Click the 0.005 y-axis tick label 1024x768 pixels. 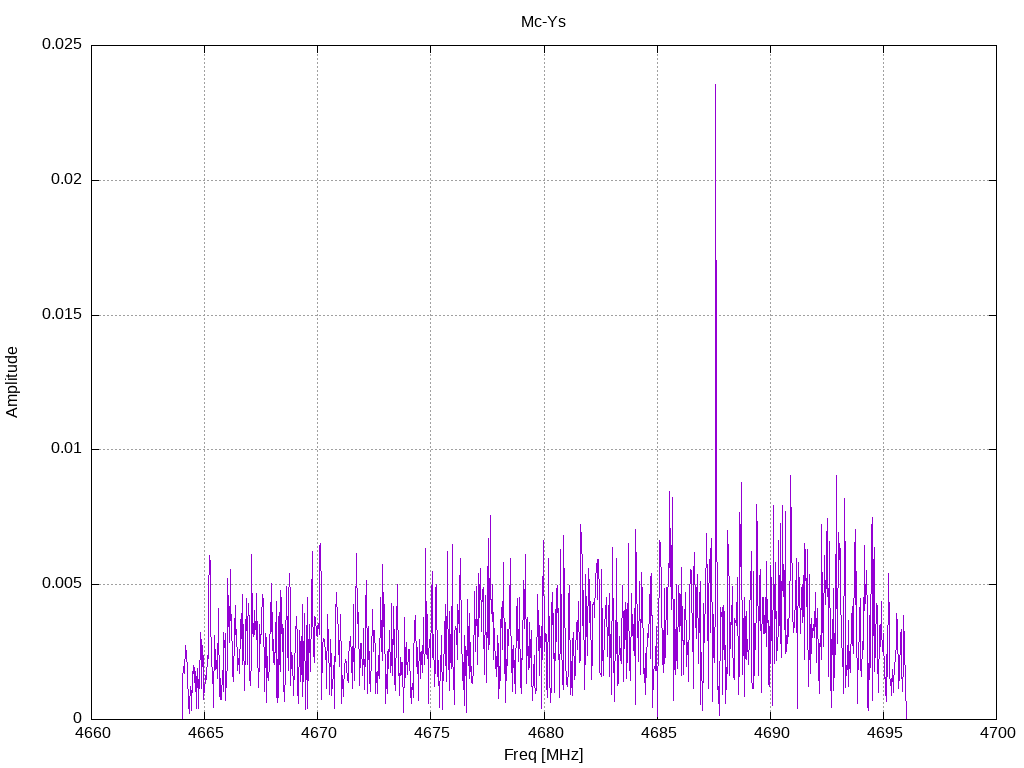[62, 583]
